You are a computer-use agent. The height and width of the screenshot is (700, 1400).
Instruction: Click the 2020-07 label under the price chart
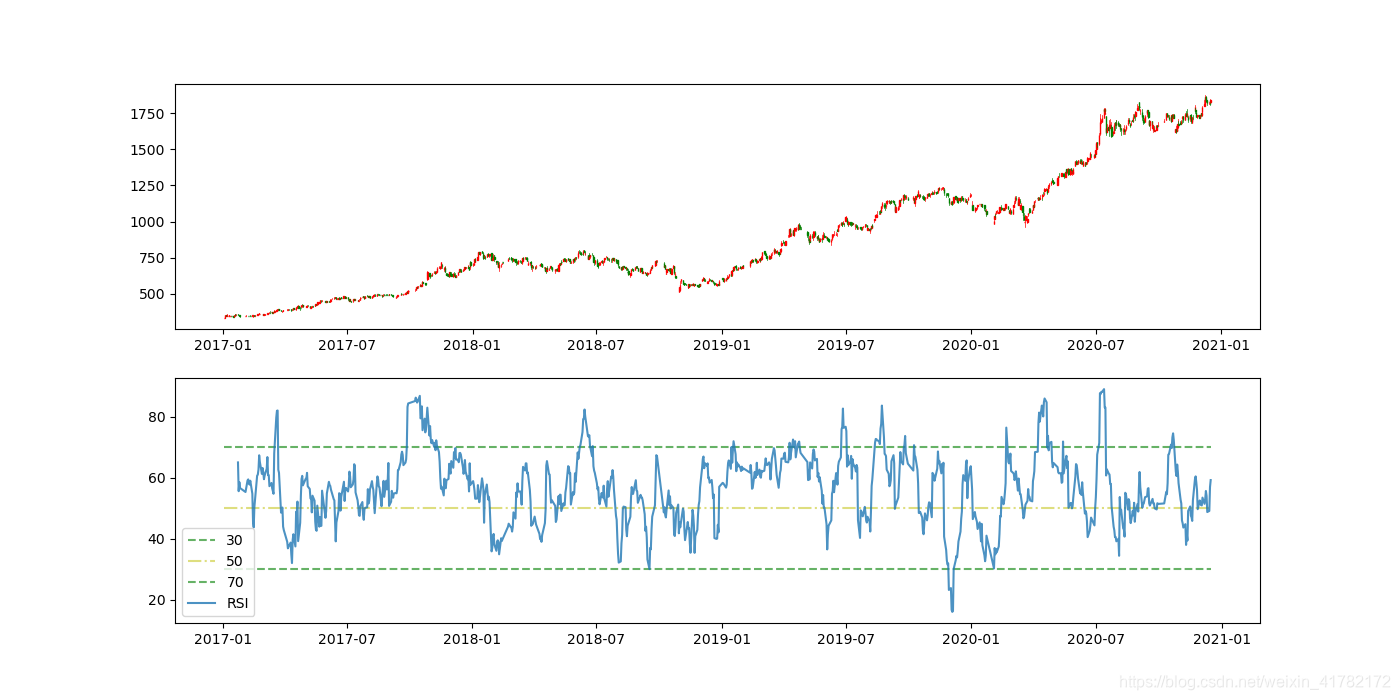pos(1096,345)
